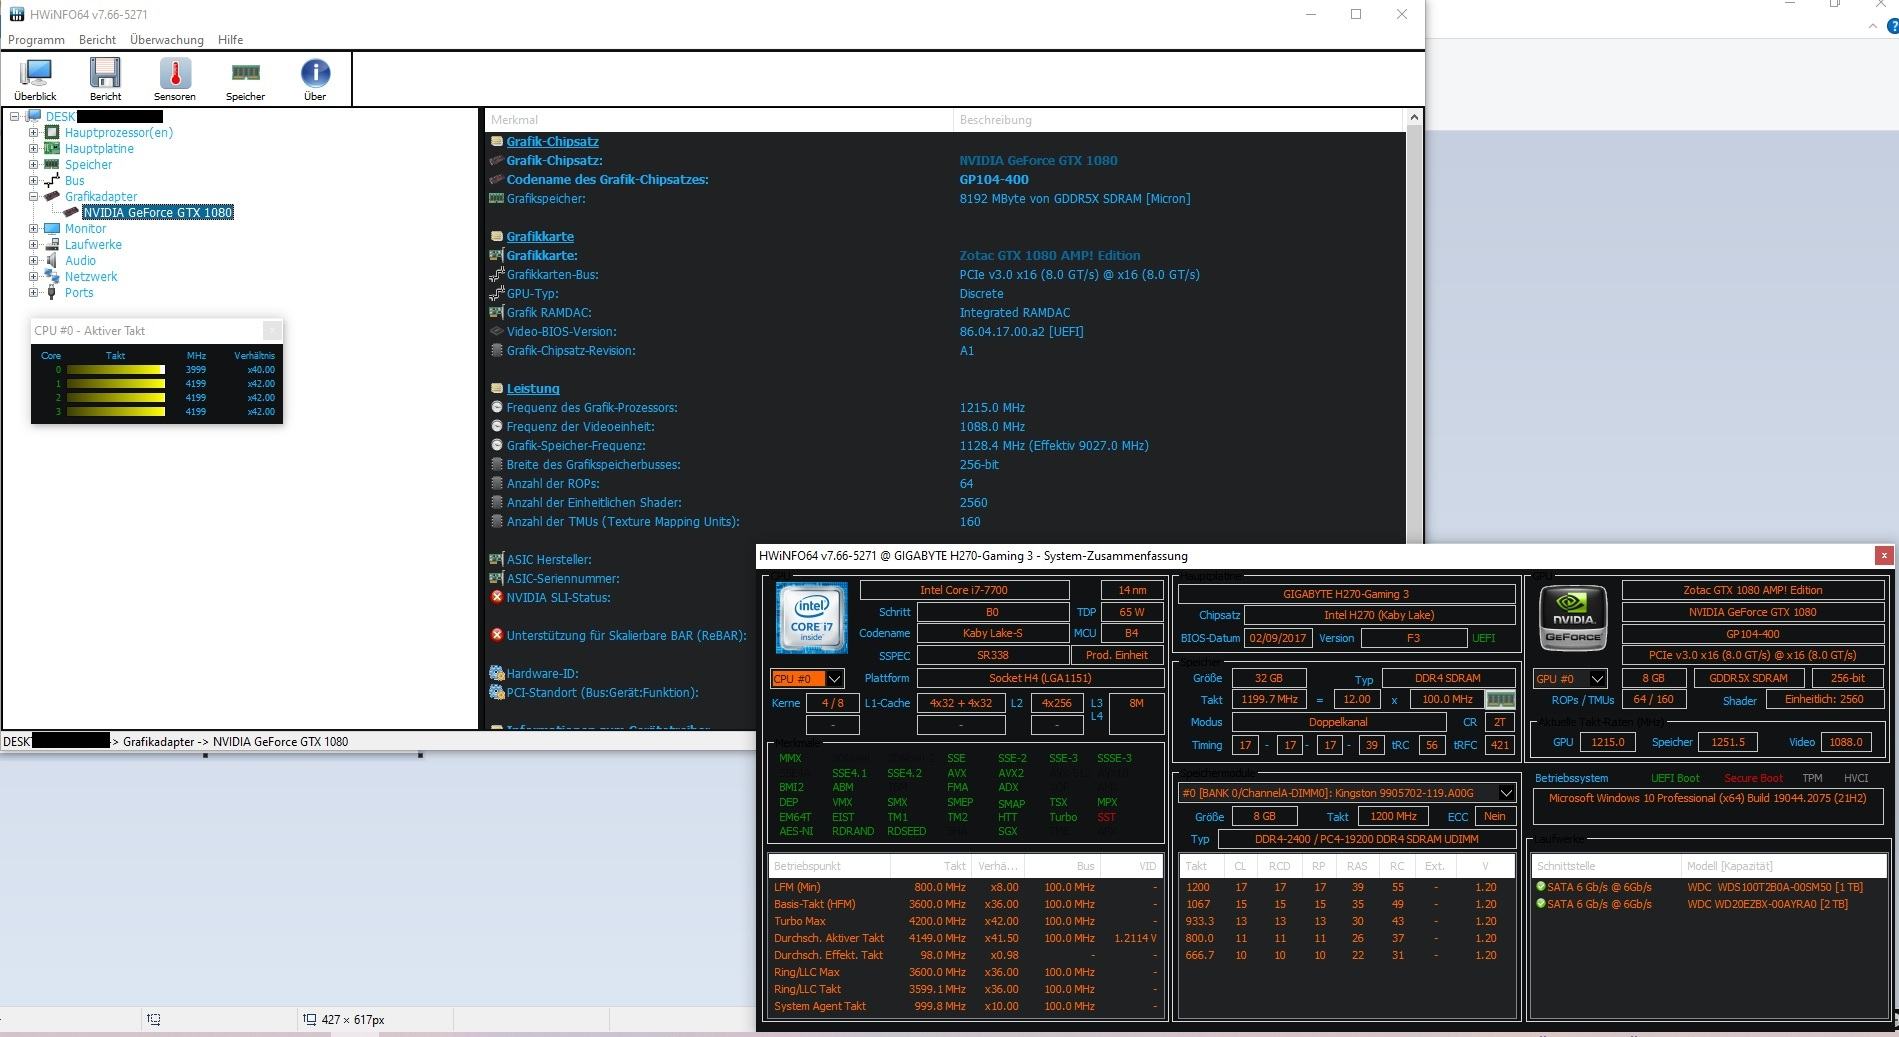Screen dimensions: 1899x1037
Task: Expand the Laufwerke tree node
Action: 33,245
